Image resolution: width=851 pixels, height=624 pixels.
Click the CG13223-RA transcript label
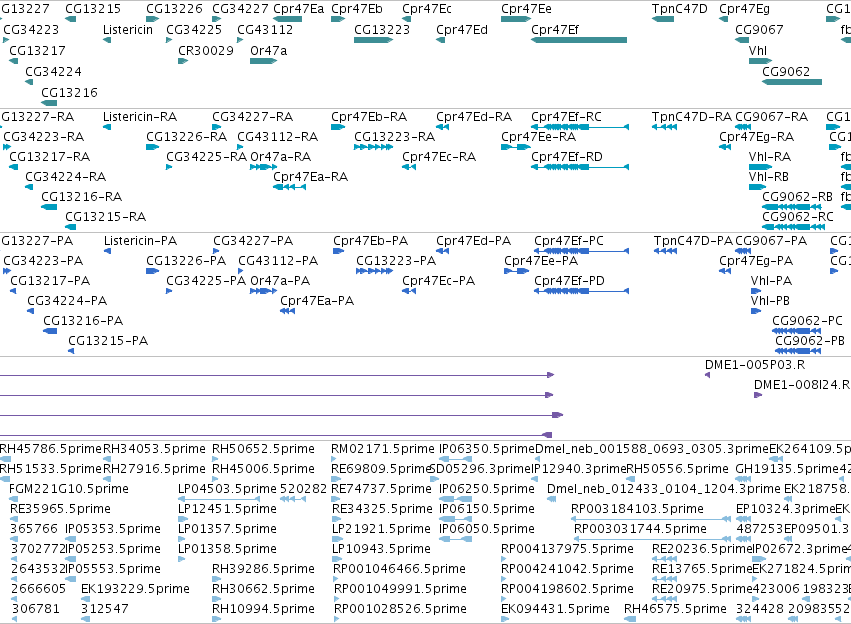pyautogui.click(x=395, y=137)
